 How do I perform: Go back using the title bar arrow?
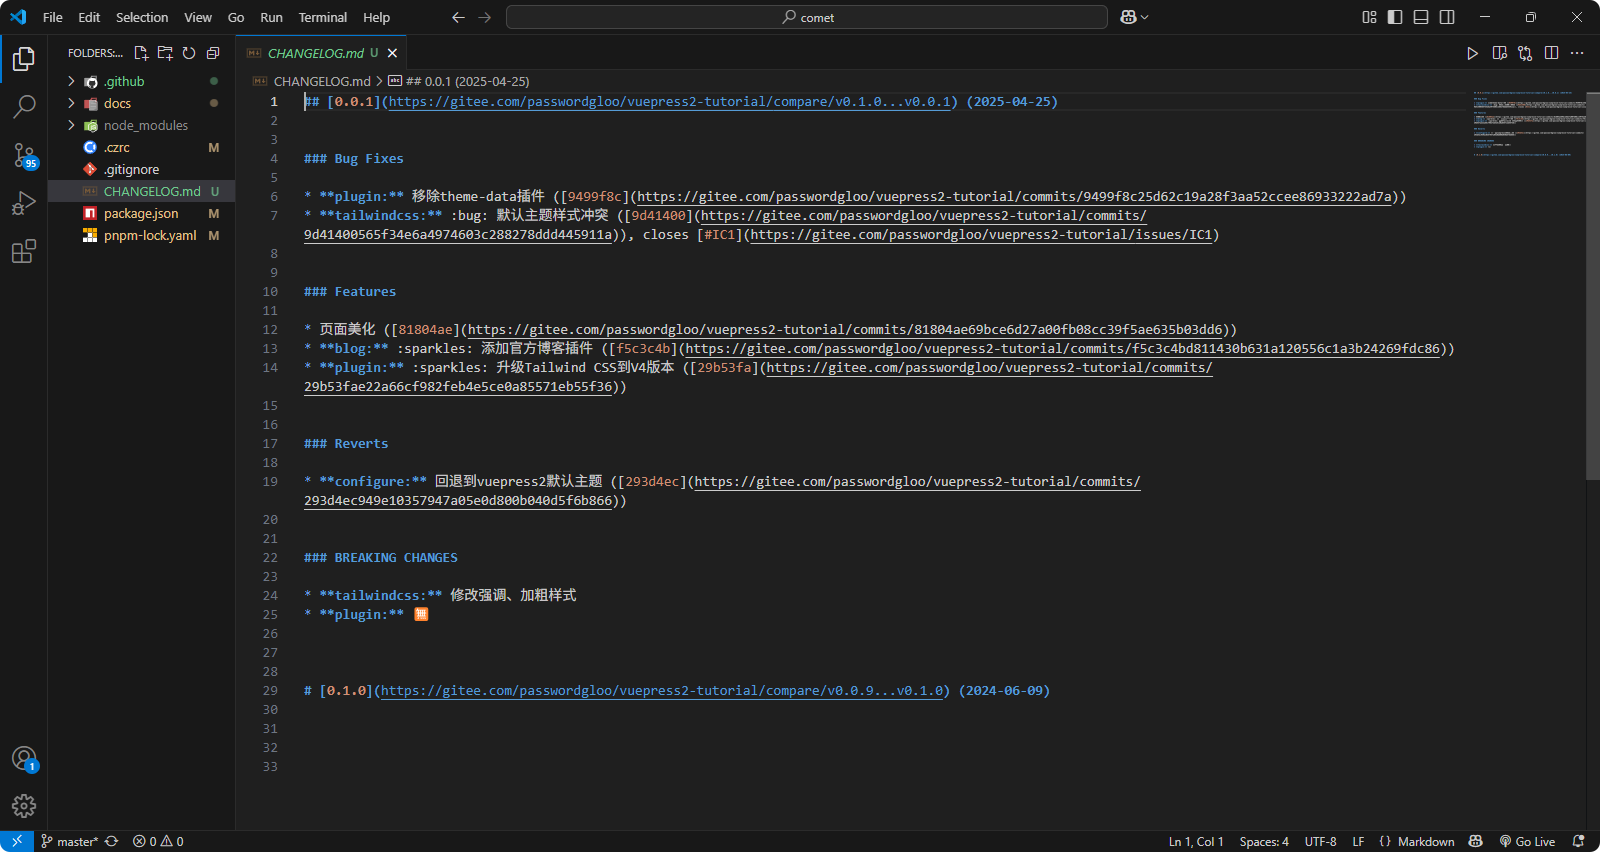coord(458,17)
